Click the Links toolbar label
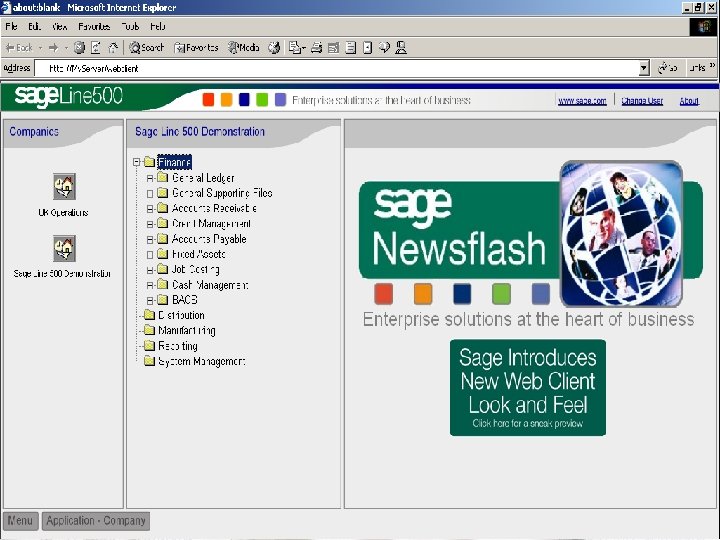720x540 pixels. [x=698, y=68]
